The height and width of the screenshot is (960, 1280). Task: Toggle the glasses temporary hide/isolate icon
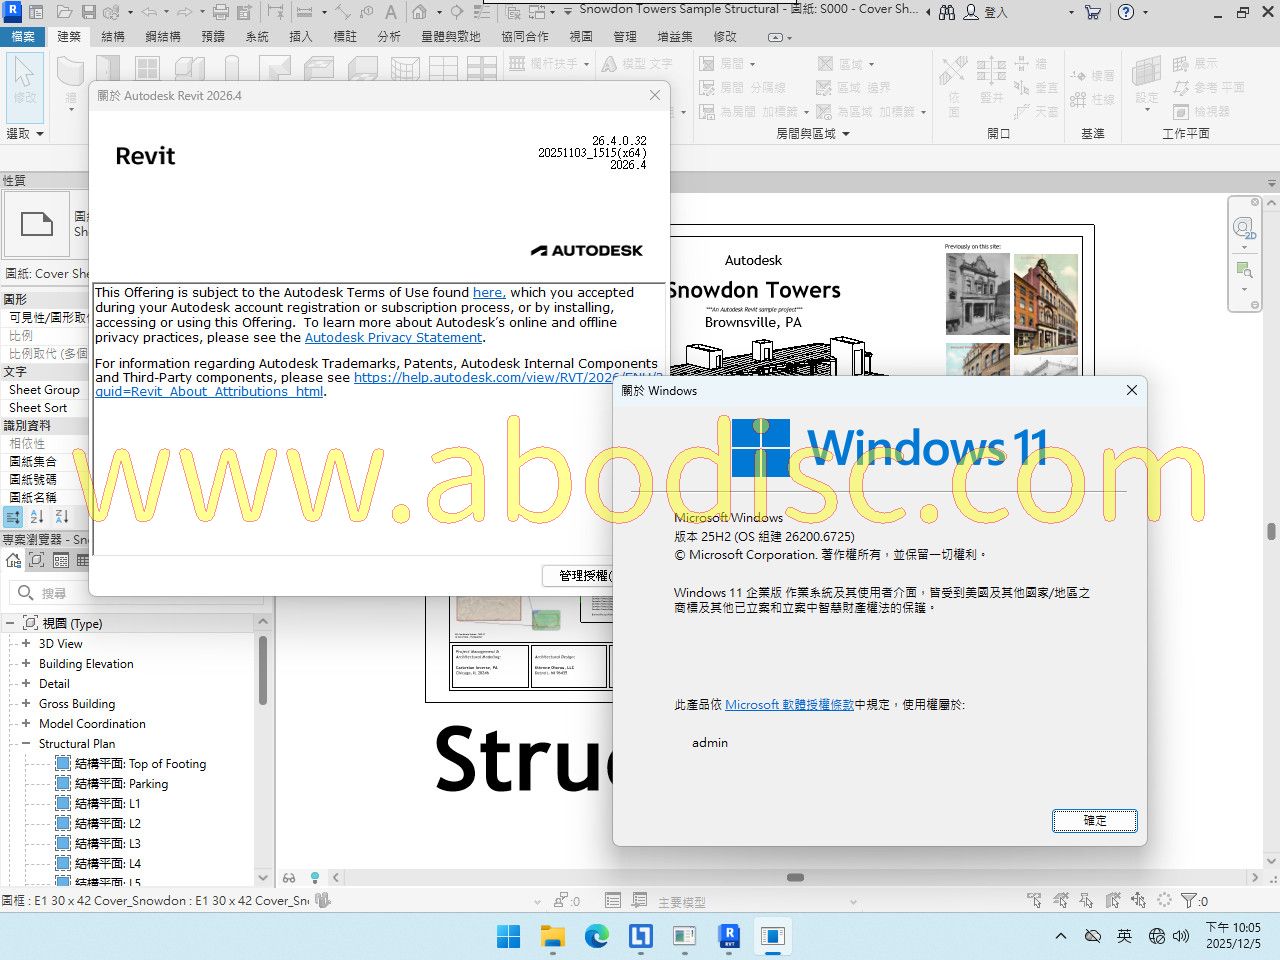pyautogui.click(x=289, y=878)
